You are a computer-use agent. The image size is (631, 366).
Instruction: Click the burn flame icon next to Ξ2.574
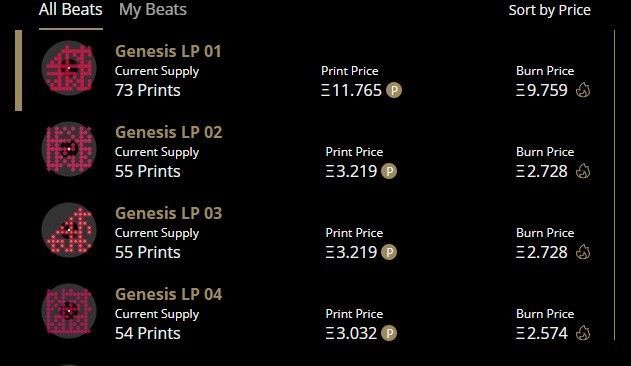tap(583, 333)
